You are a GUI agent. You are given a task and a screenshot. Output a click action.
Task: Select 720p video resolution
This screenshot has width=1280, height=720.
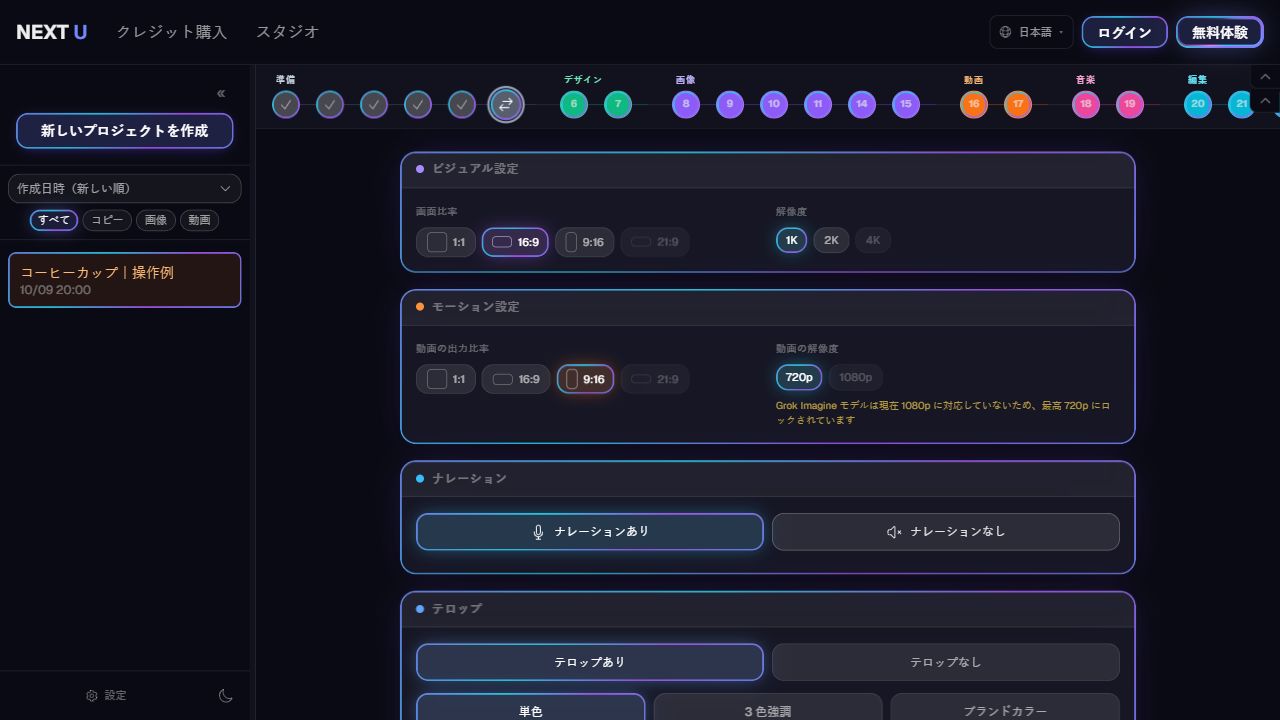[799, 377]
